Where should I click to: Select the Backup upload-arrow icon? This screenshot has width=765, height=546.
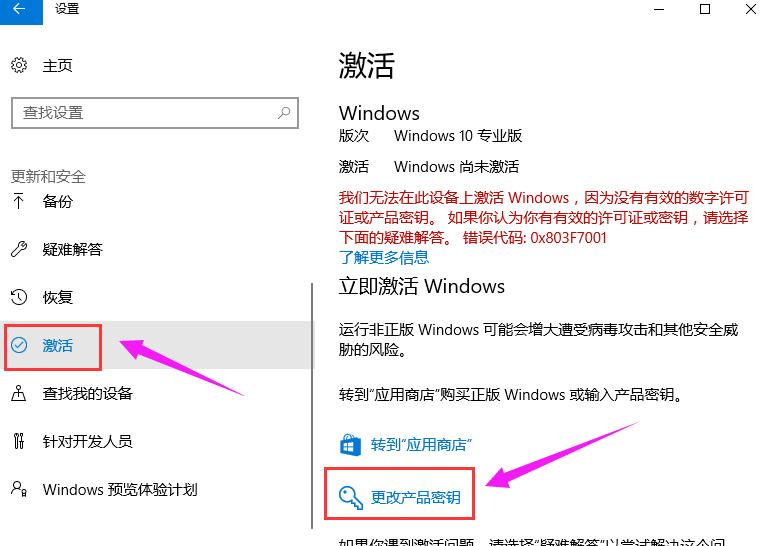[19, 201]
